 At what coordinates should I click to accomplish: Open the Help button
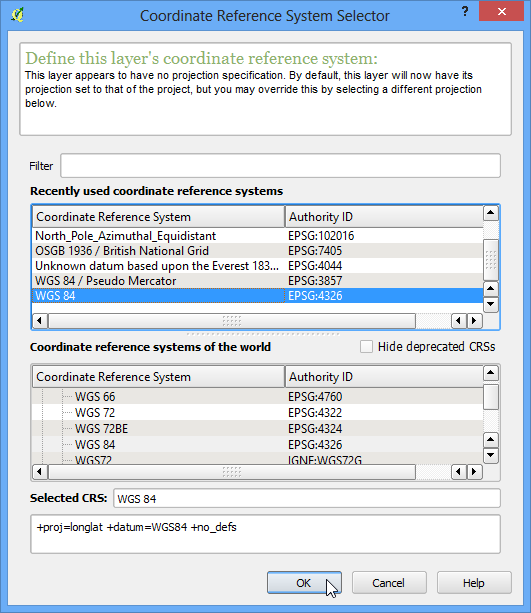pos(474,583)
